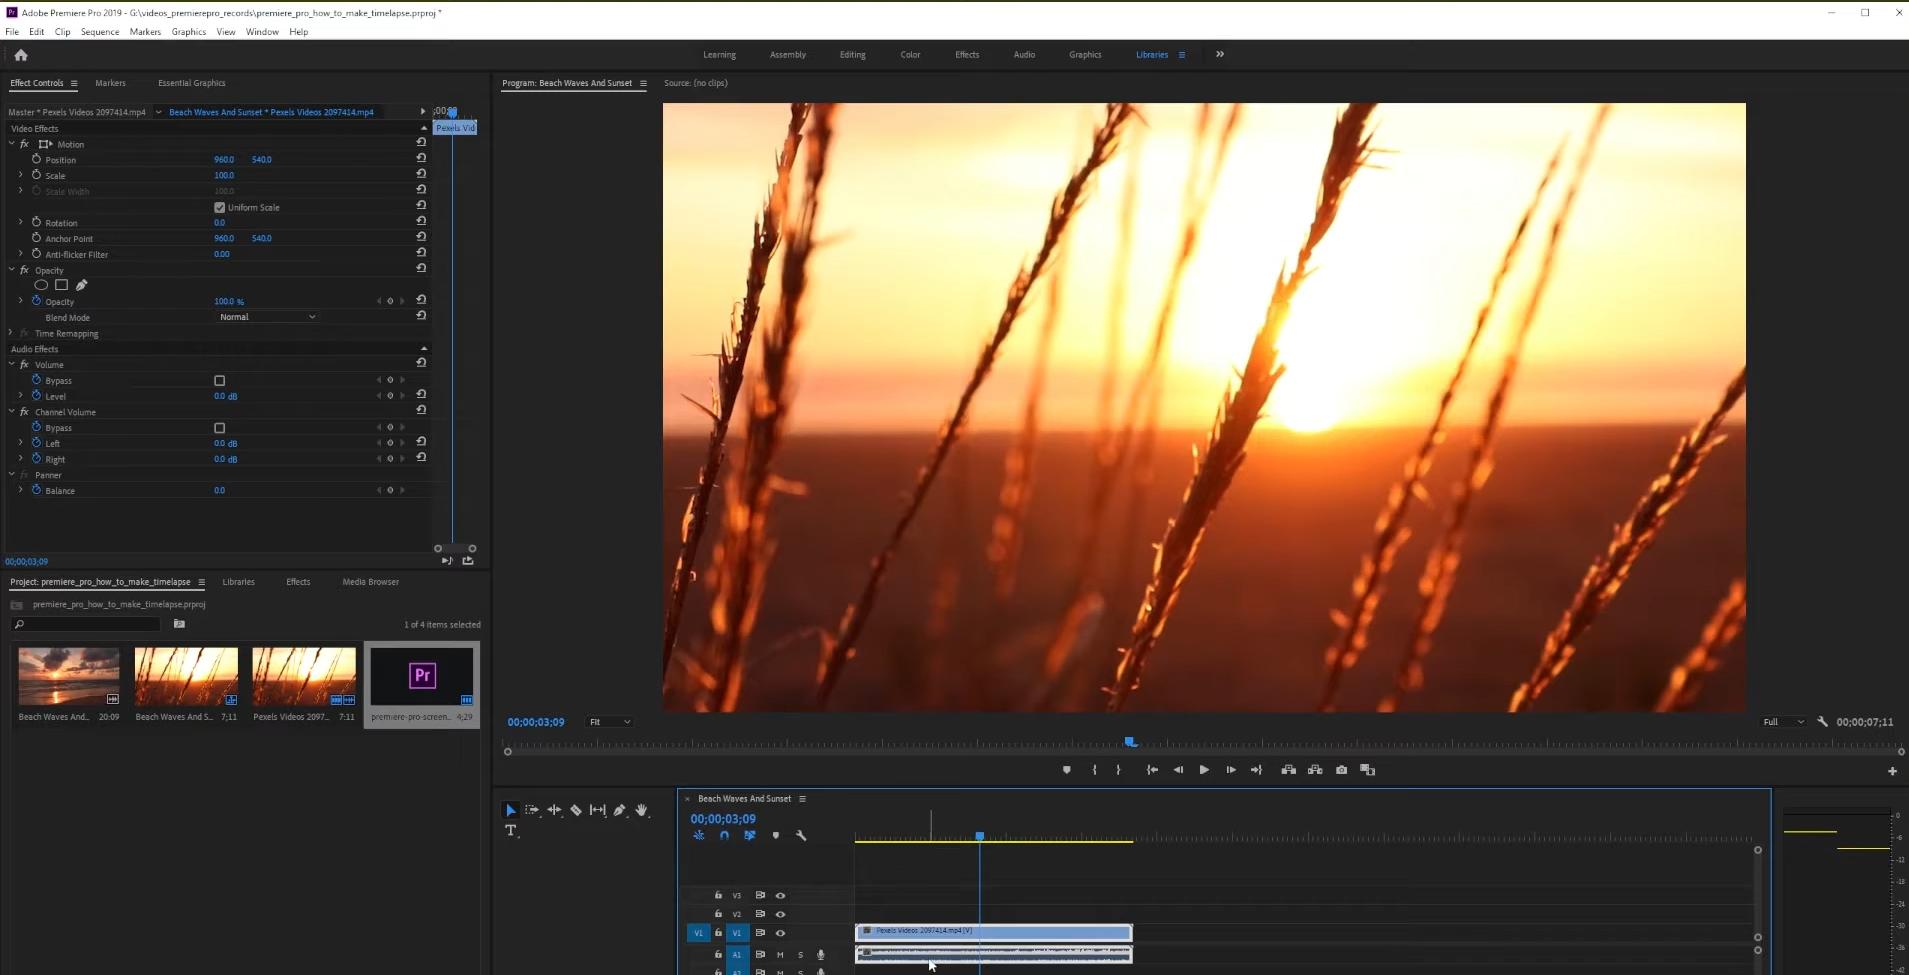
Task: Open the File menu
Action: [x=12, y=32]
